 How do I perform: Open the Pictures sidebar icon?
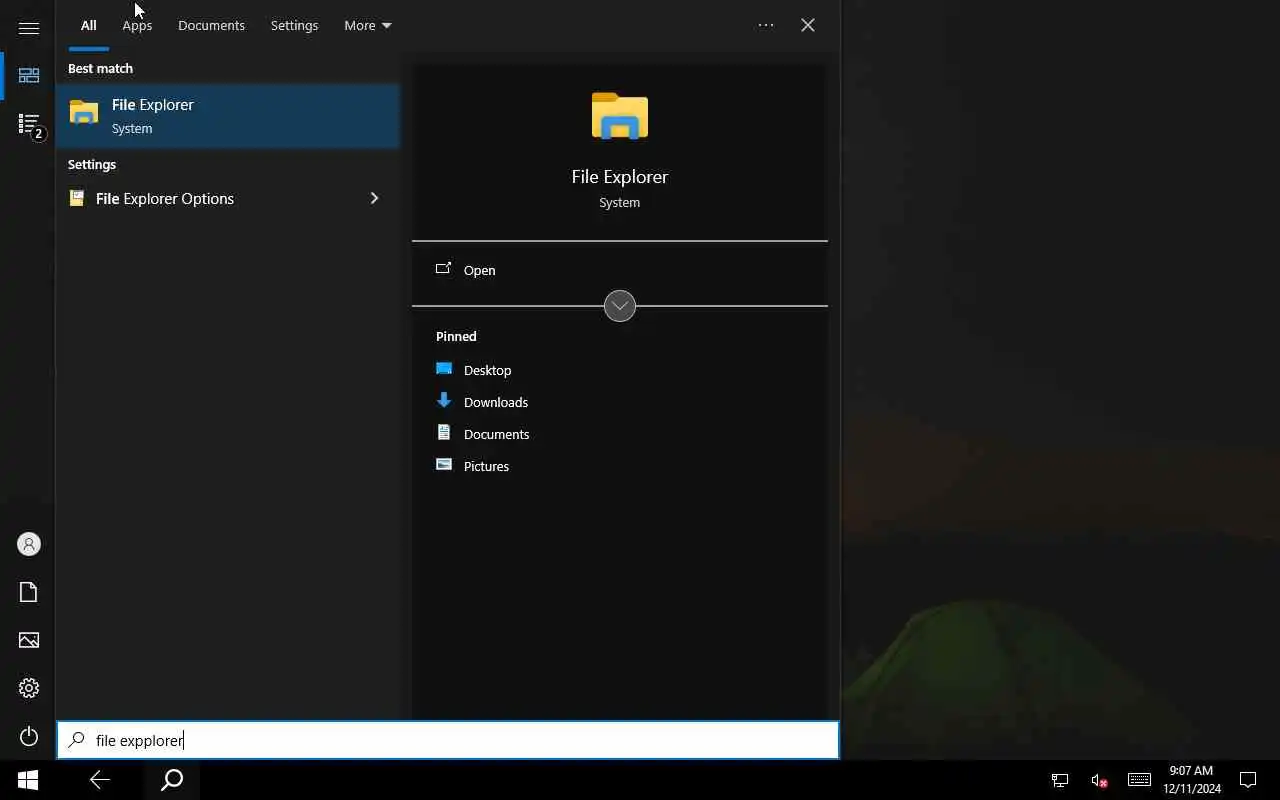[x=28, y=640]
